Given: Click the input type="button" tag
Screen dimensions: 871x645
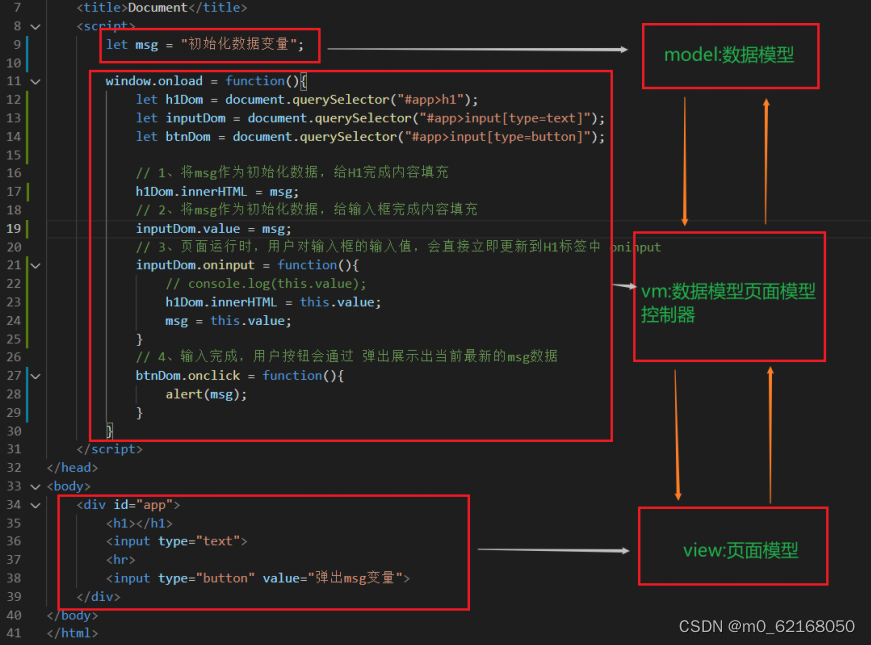Looking at the screenshot, I should click(258, 578).
